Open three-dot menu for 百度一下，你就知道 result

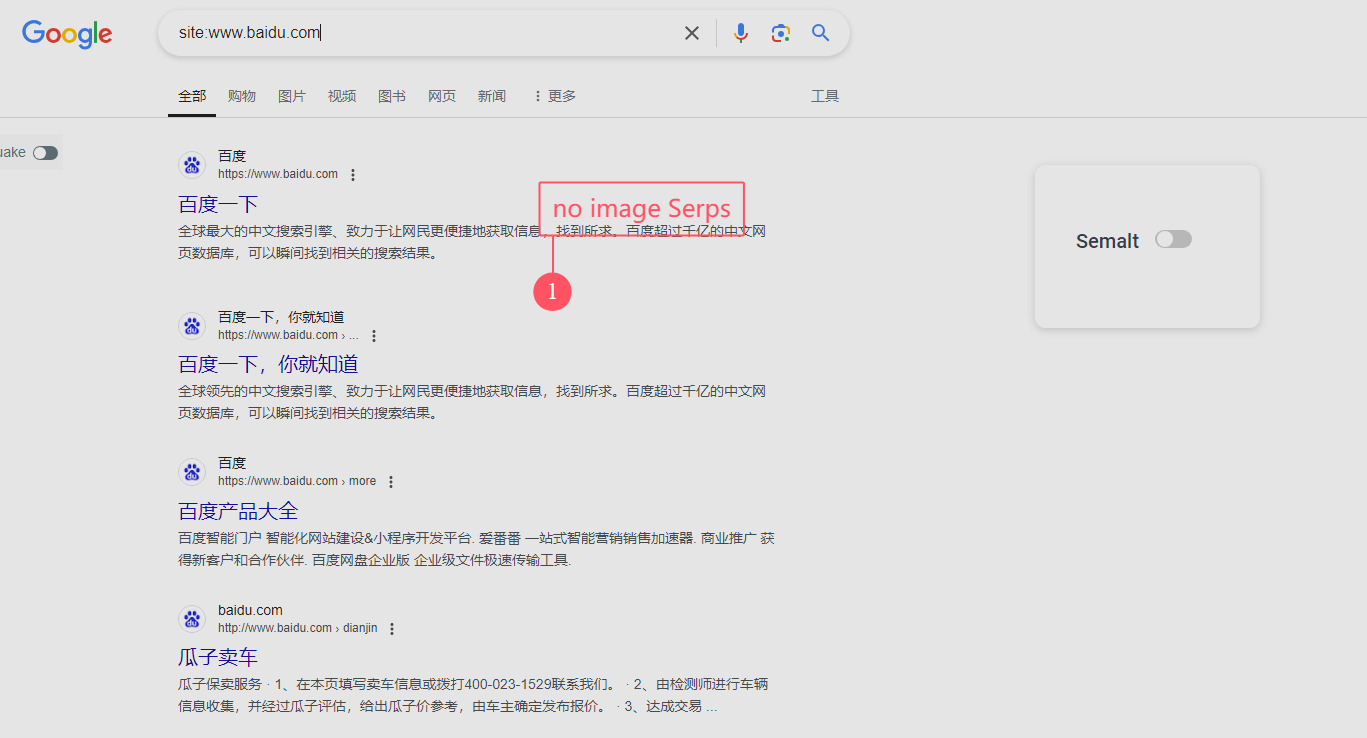pos(374,336)
